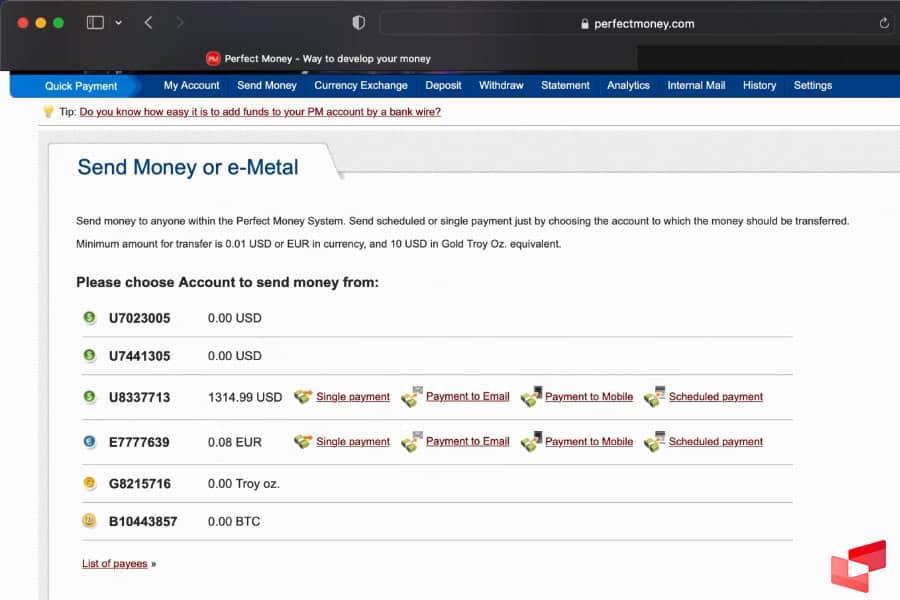Click the forward navigation arrow

click(x=180, y=22)
